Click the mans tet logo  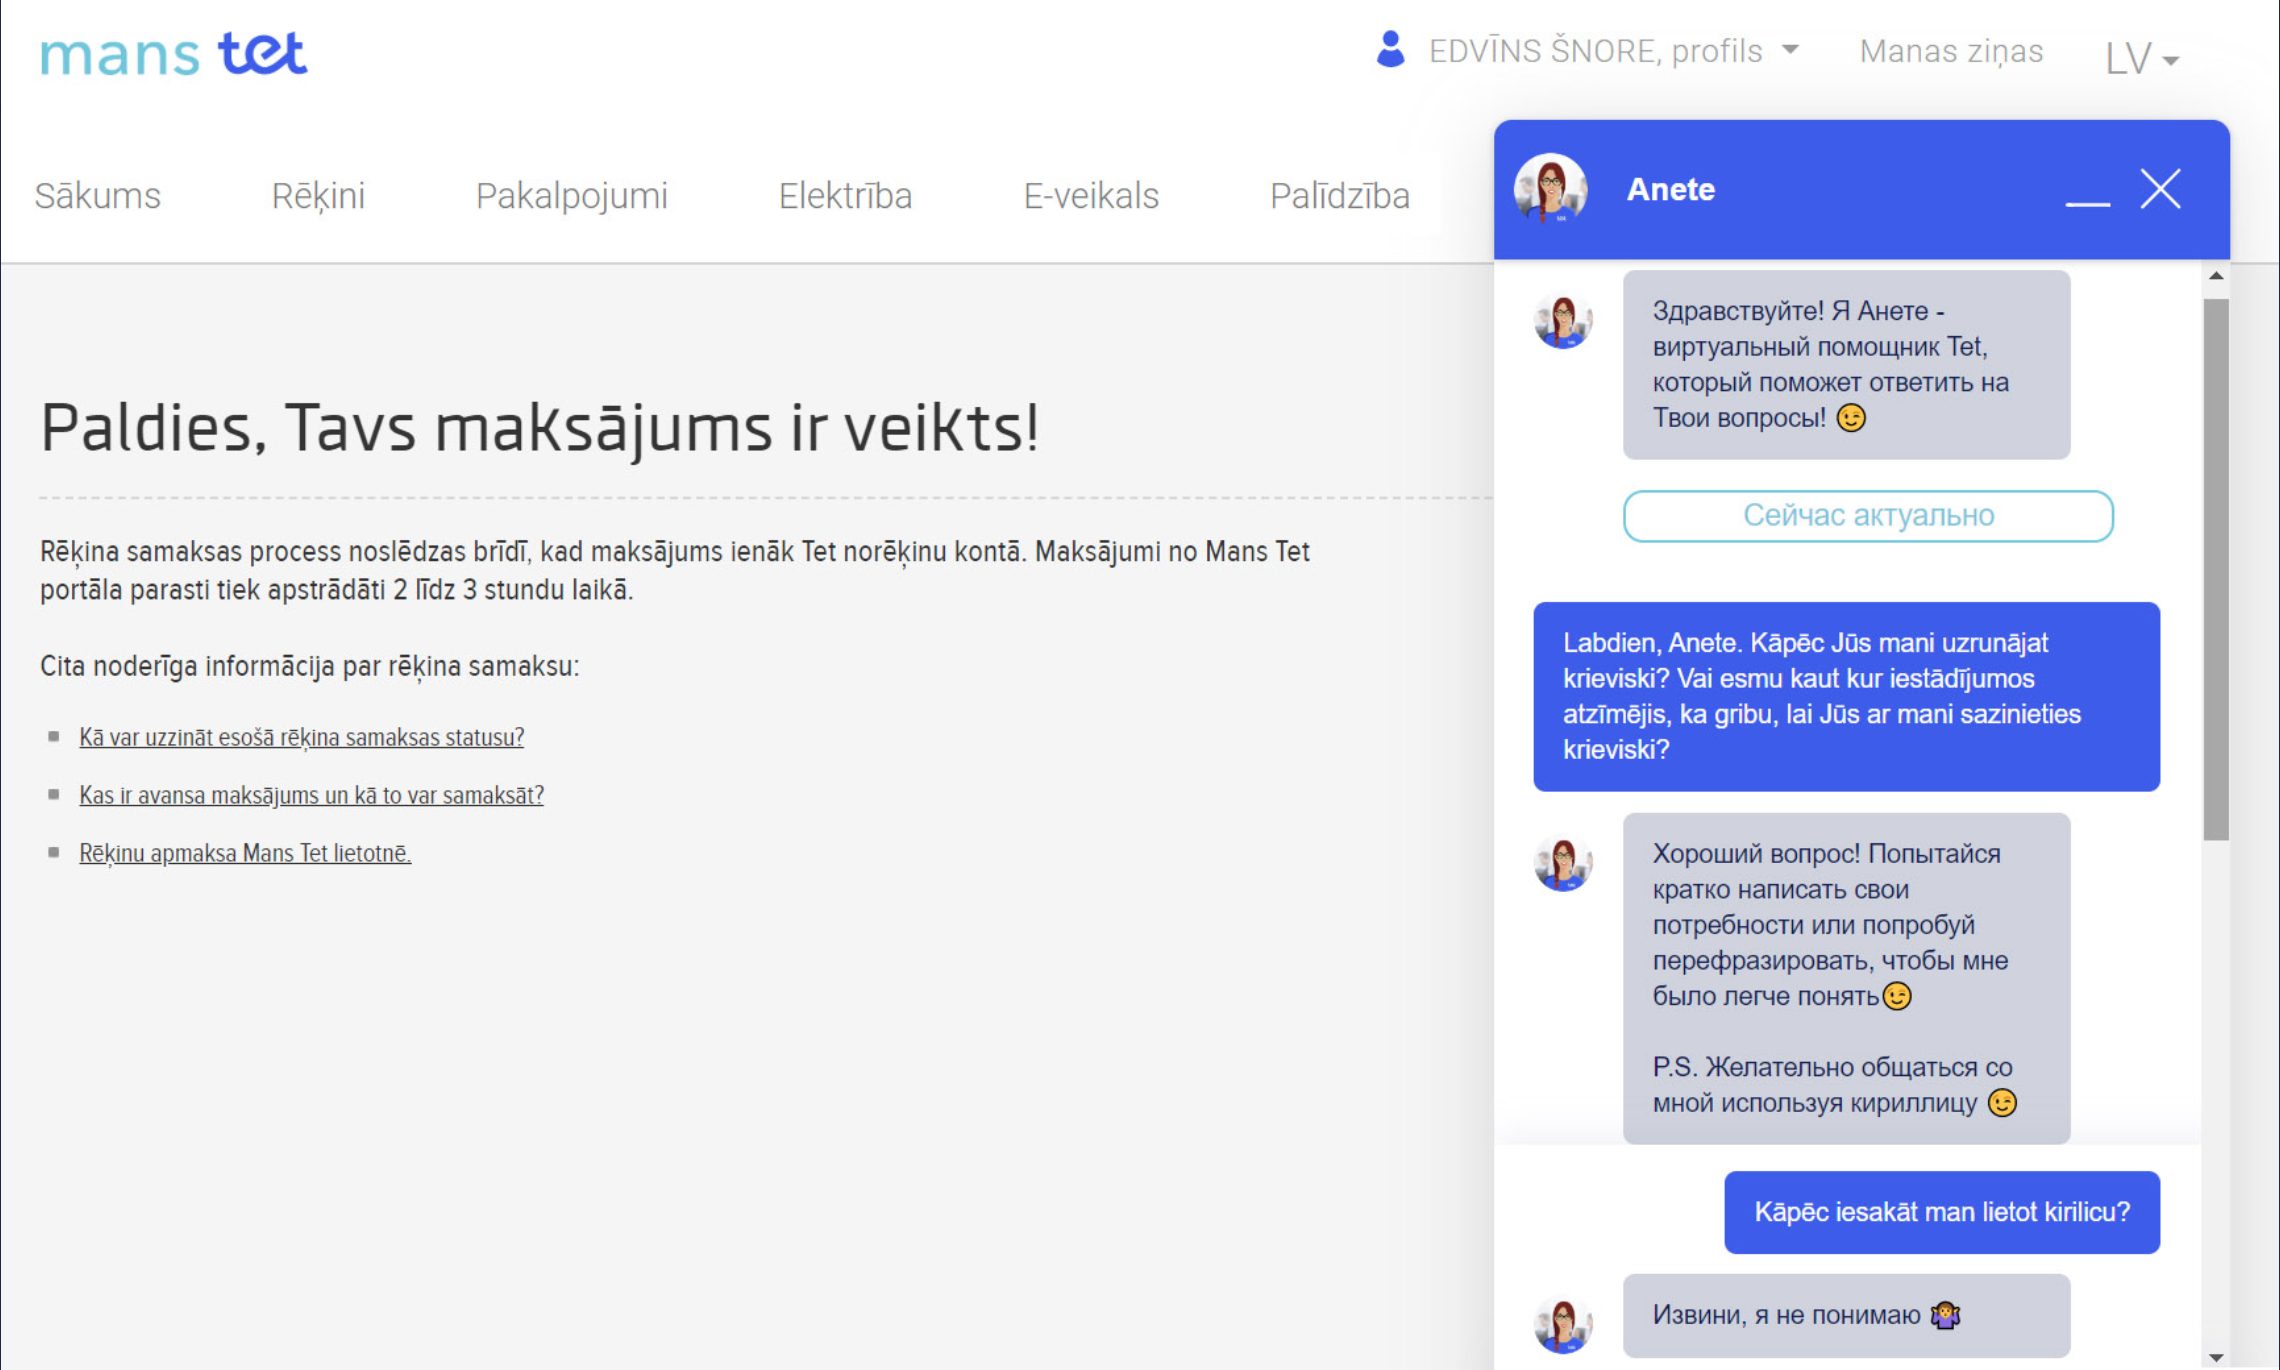coord(173,53)
